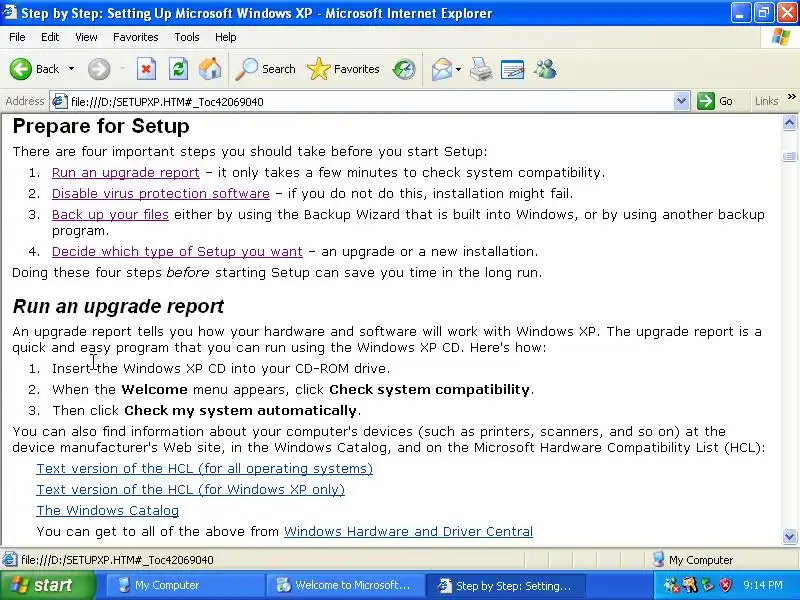
Task: Open the Back history dropdown arrow
Action: click(71, 69)
